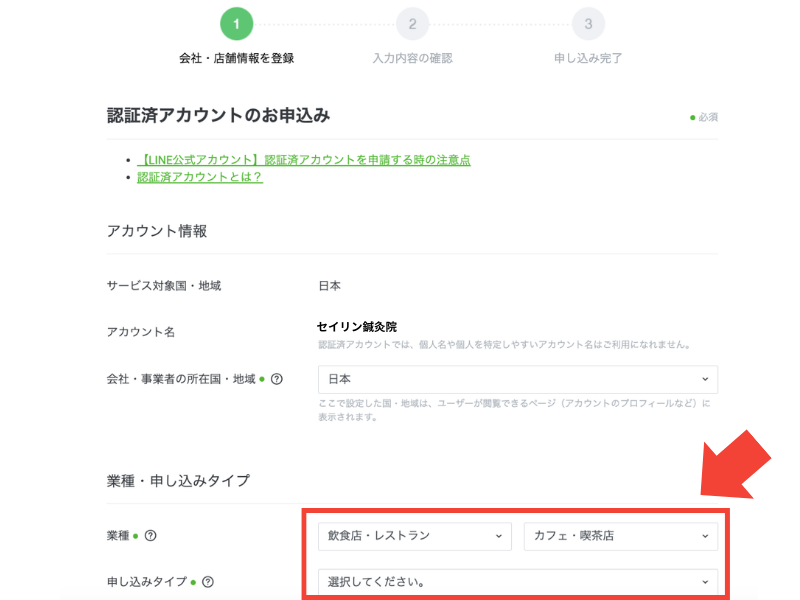Click the green step 1 circle
The width and height of the screenshot is (800, 600).
(236, 23)
